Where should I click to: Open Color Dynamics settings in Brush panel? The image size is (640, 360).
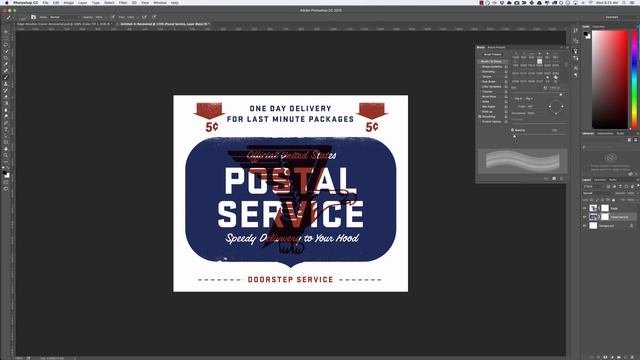[492, 87]
